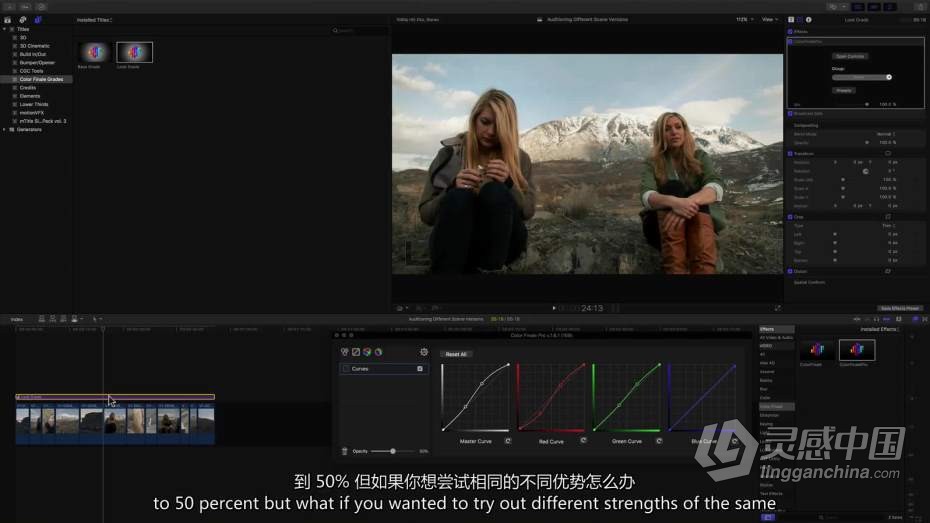Click the search field in titles browser

(360, 30)
